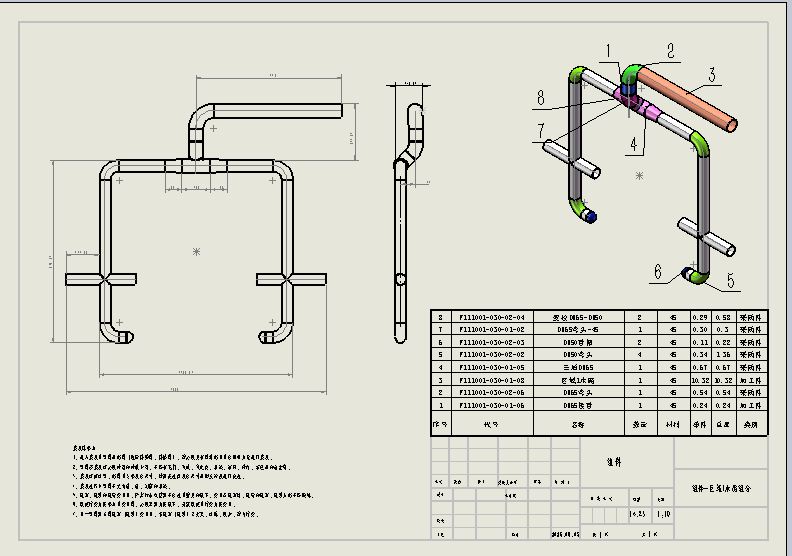The height and width of the screenshot is (556, 792).
Task: Select part code F111001-030-01-05 in the parts table
Action: (x=491, y=367)
